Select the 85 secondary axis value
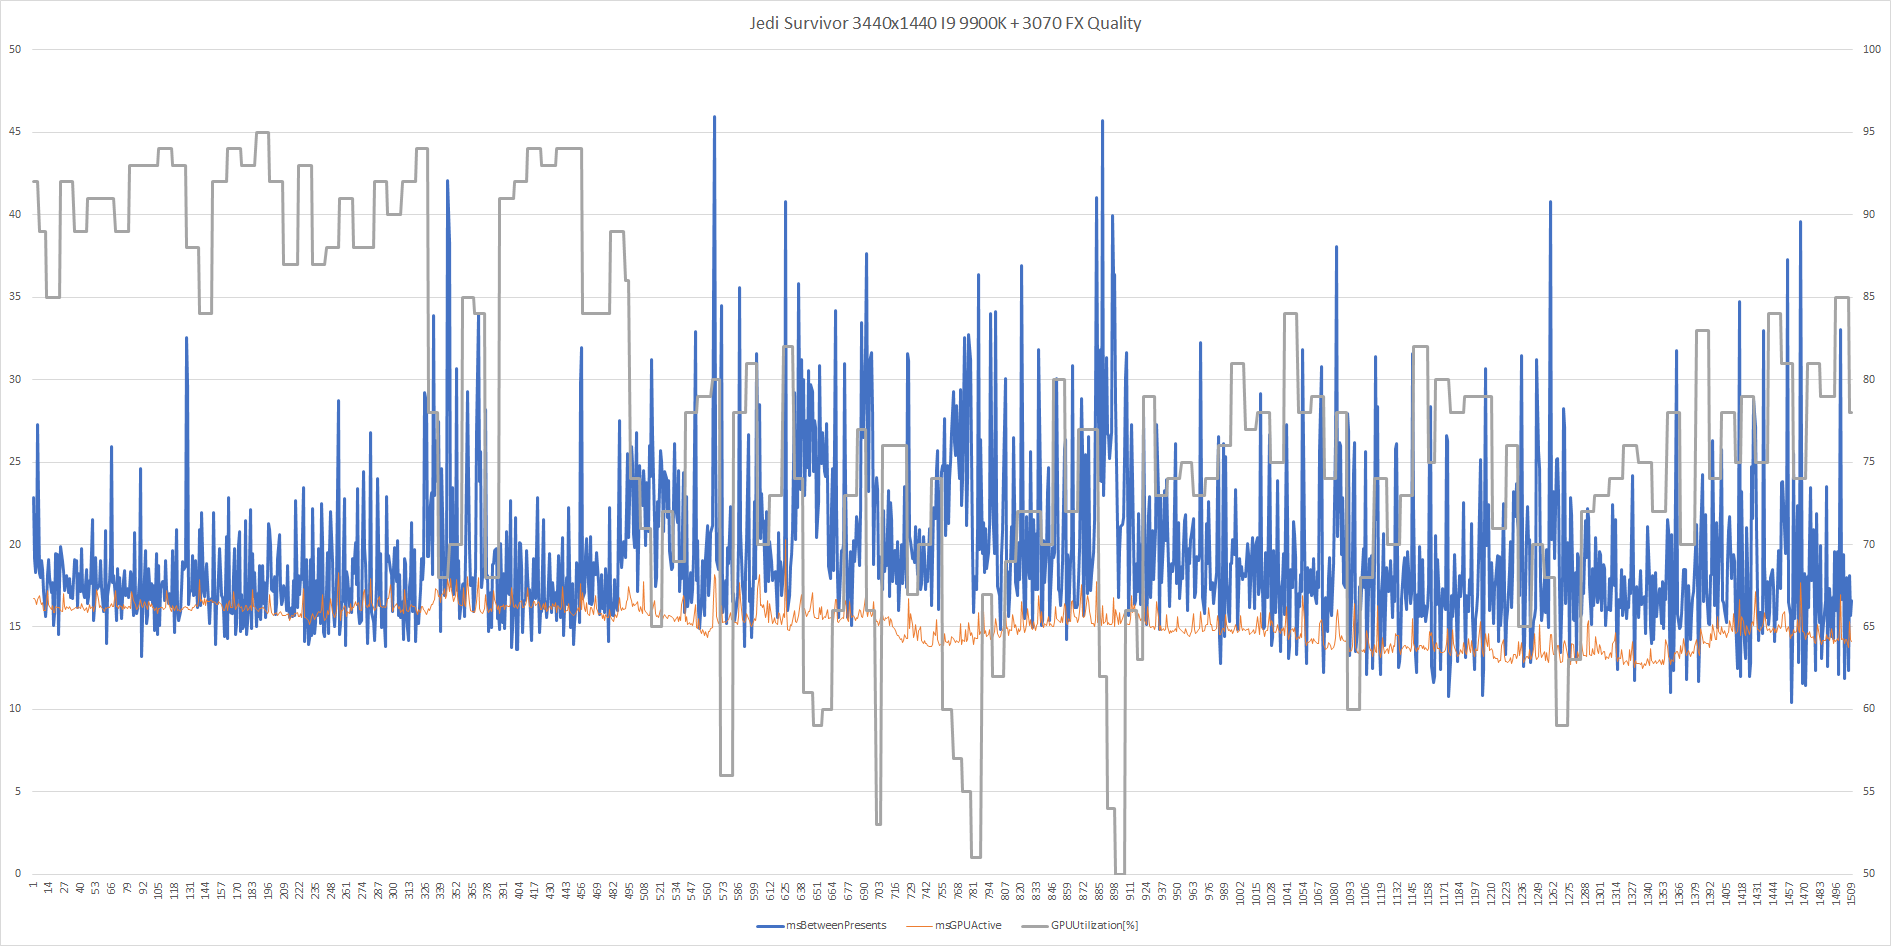The image size is (1891, 946). 1869,297
